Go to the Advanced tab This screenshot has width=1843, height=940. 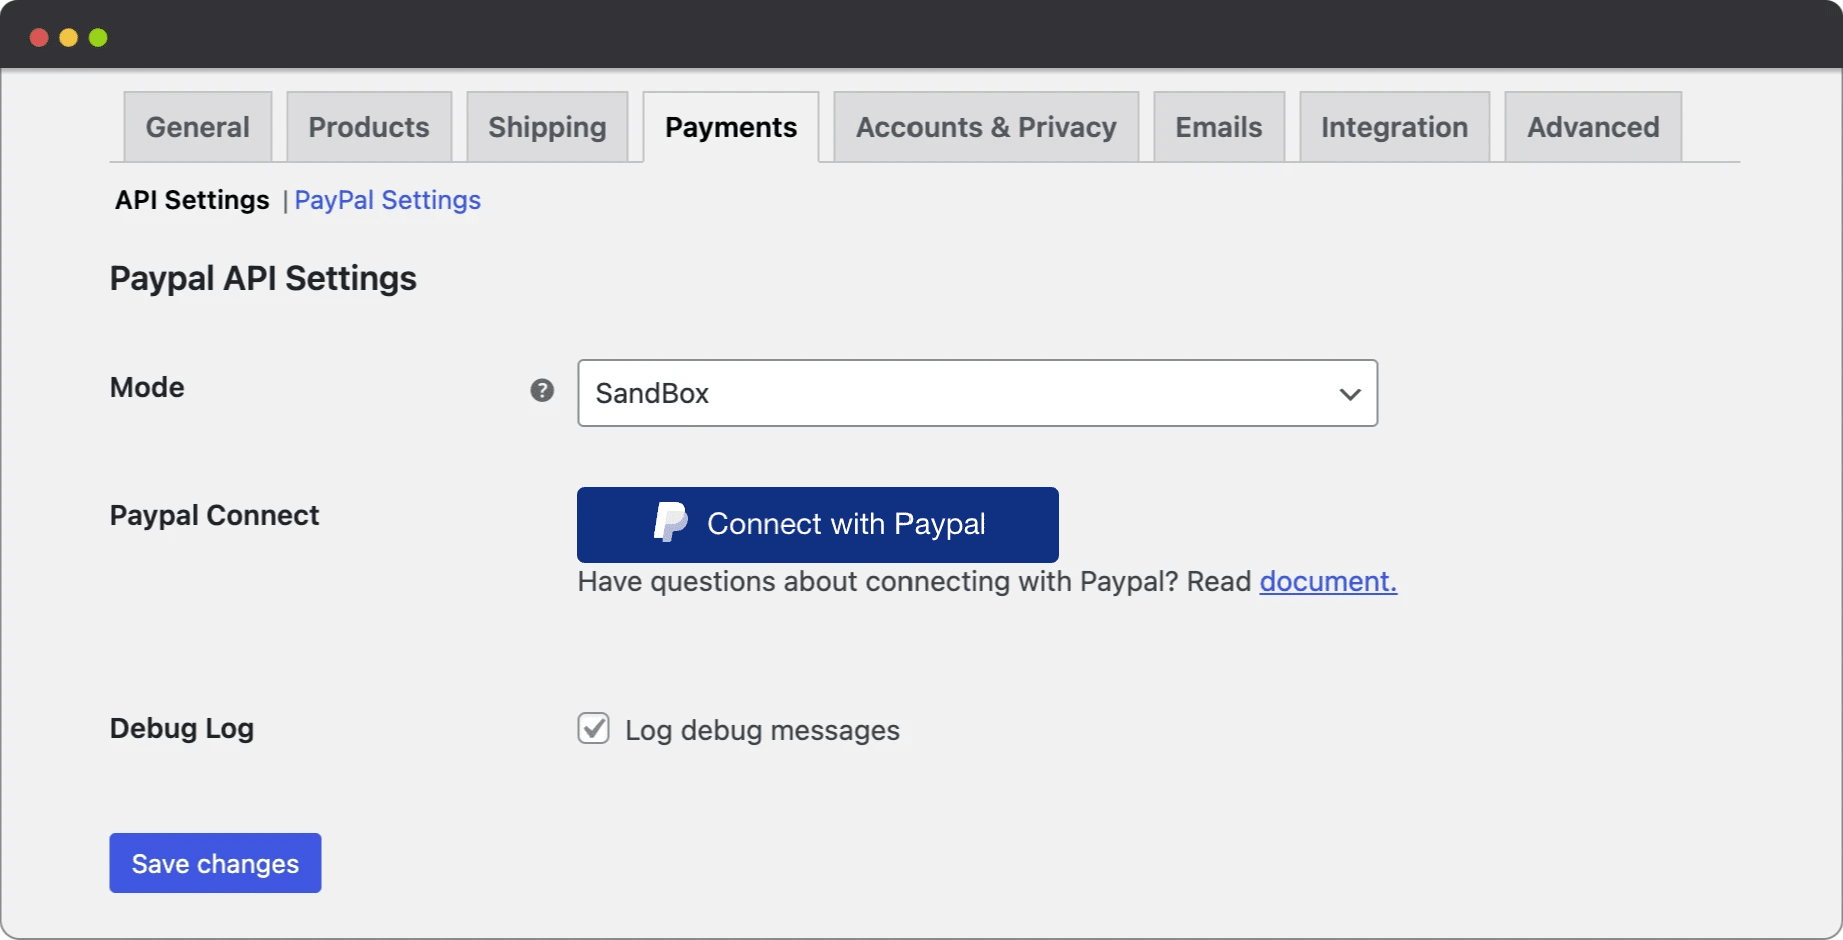[1593, 127]
